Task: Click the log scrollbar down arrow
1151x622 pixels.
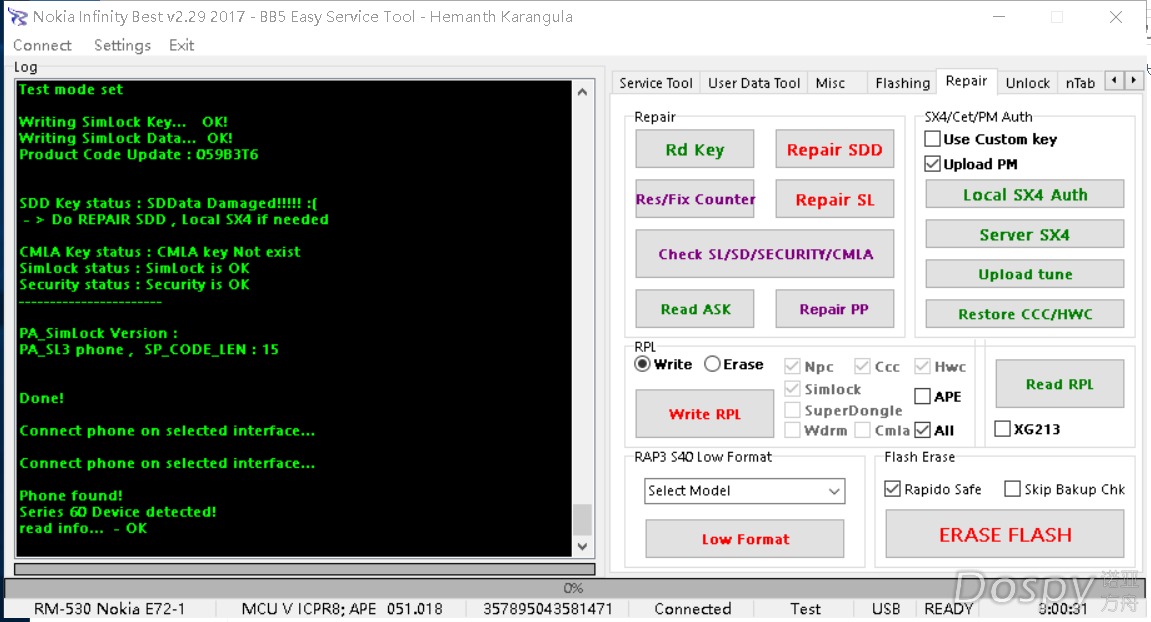Action: coord(582,546)
